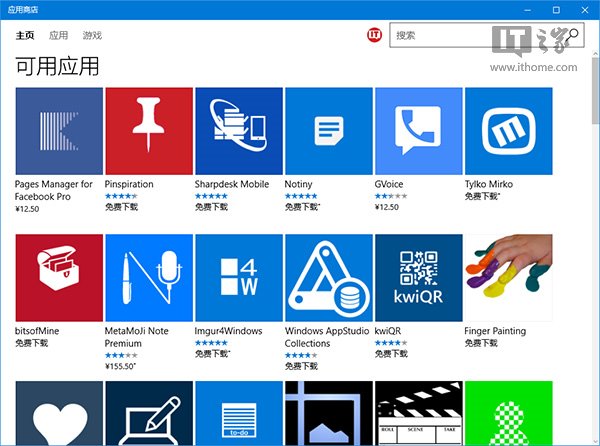Maximize the 应用商店 window

[x=556, y=10]
